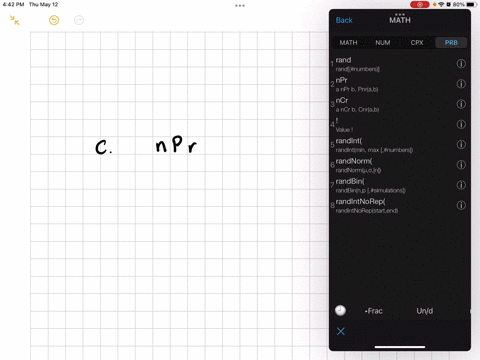
Task: Tap the greyed-out redo icon
Action: [x=79, y=20]
